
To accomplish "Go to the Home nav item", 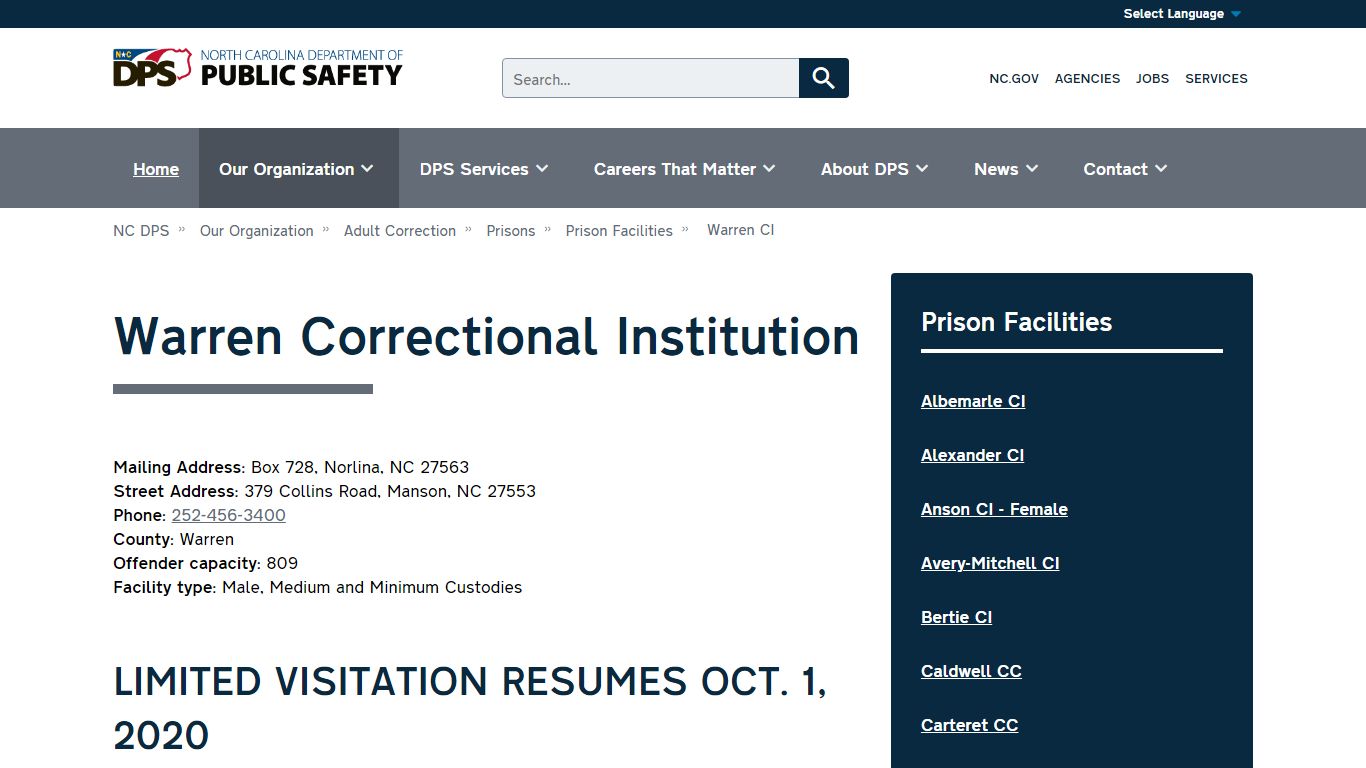I will [x=156, y=169].
